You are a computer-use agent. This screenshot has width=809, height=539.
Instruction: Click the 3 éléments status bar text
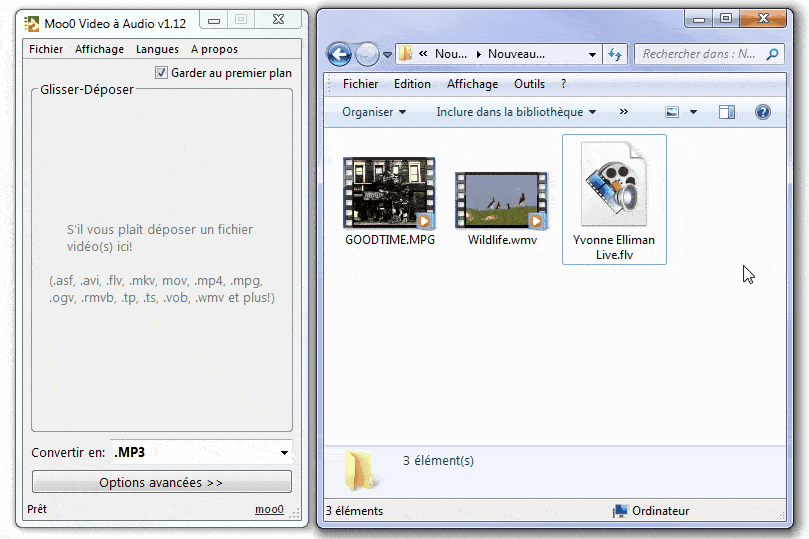tap(354, 511)
